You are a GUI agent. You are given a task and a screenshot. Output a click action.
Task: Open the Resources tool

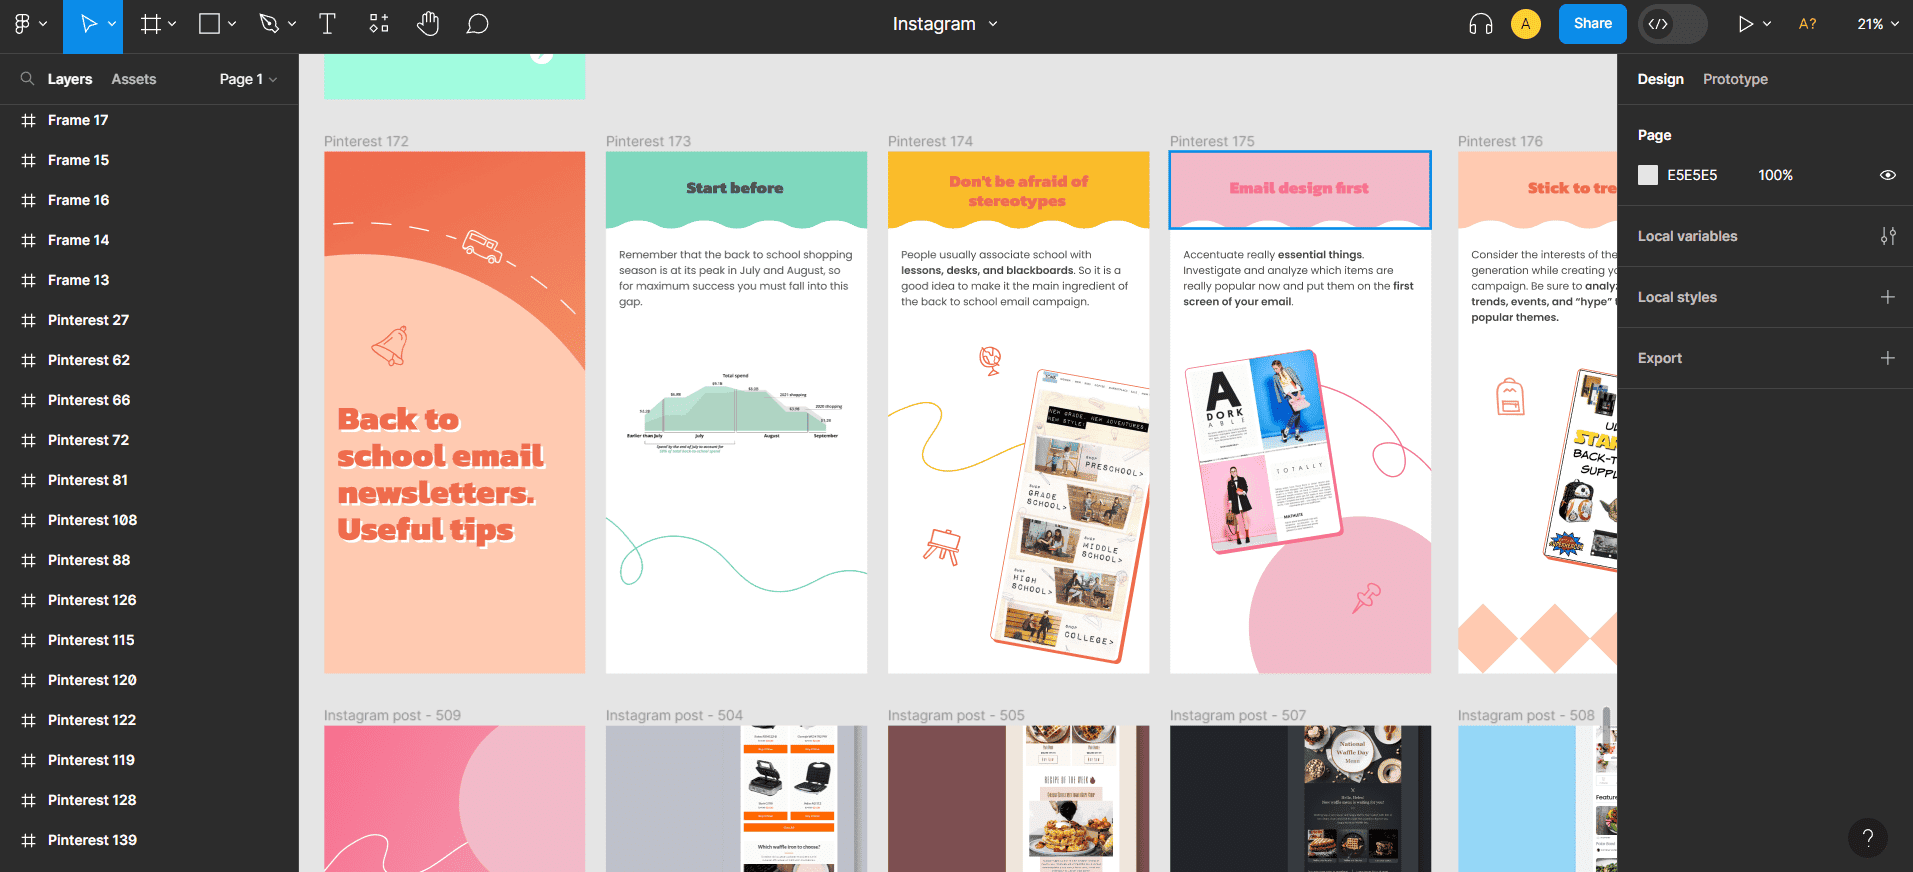click(x=379, y=24)
